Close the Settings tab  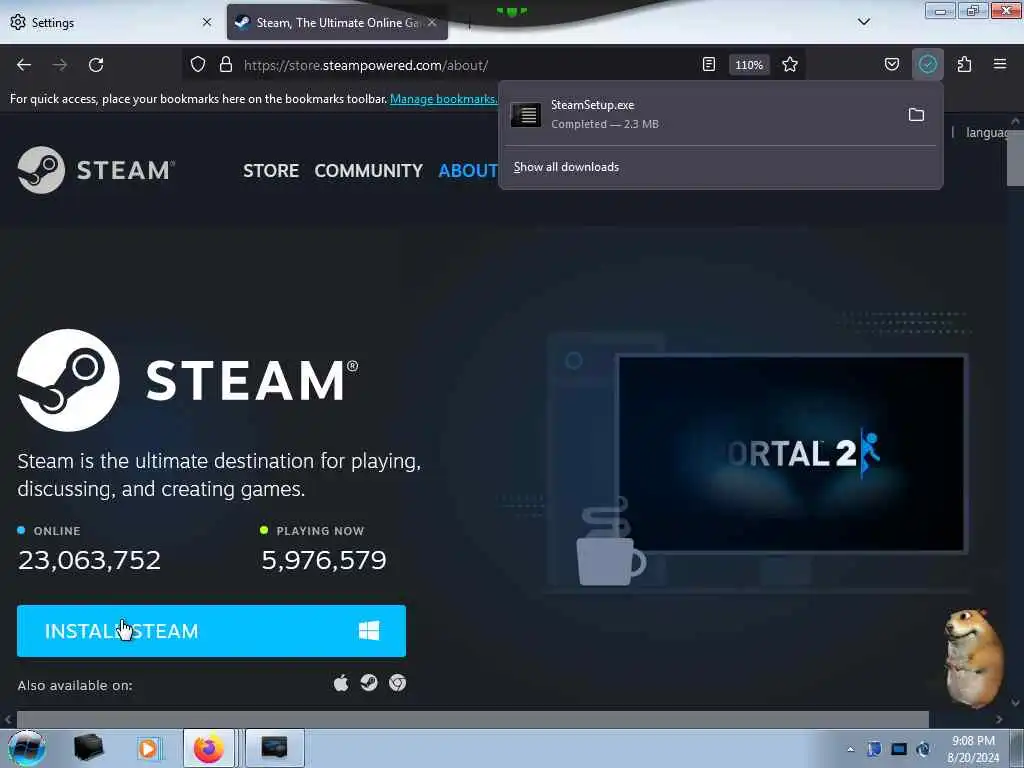click(x=207, y=22)
